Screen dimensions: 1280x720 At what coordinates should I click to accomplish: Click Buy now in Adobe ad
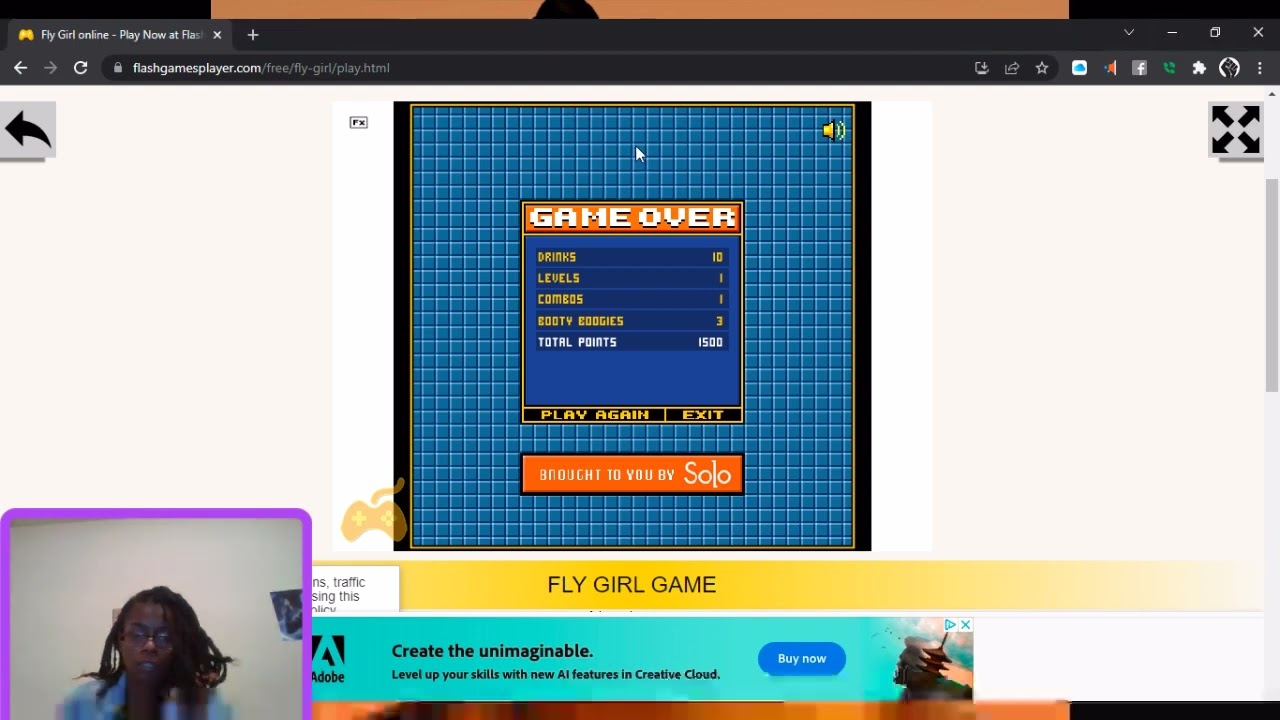(x=802, y=659)
